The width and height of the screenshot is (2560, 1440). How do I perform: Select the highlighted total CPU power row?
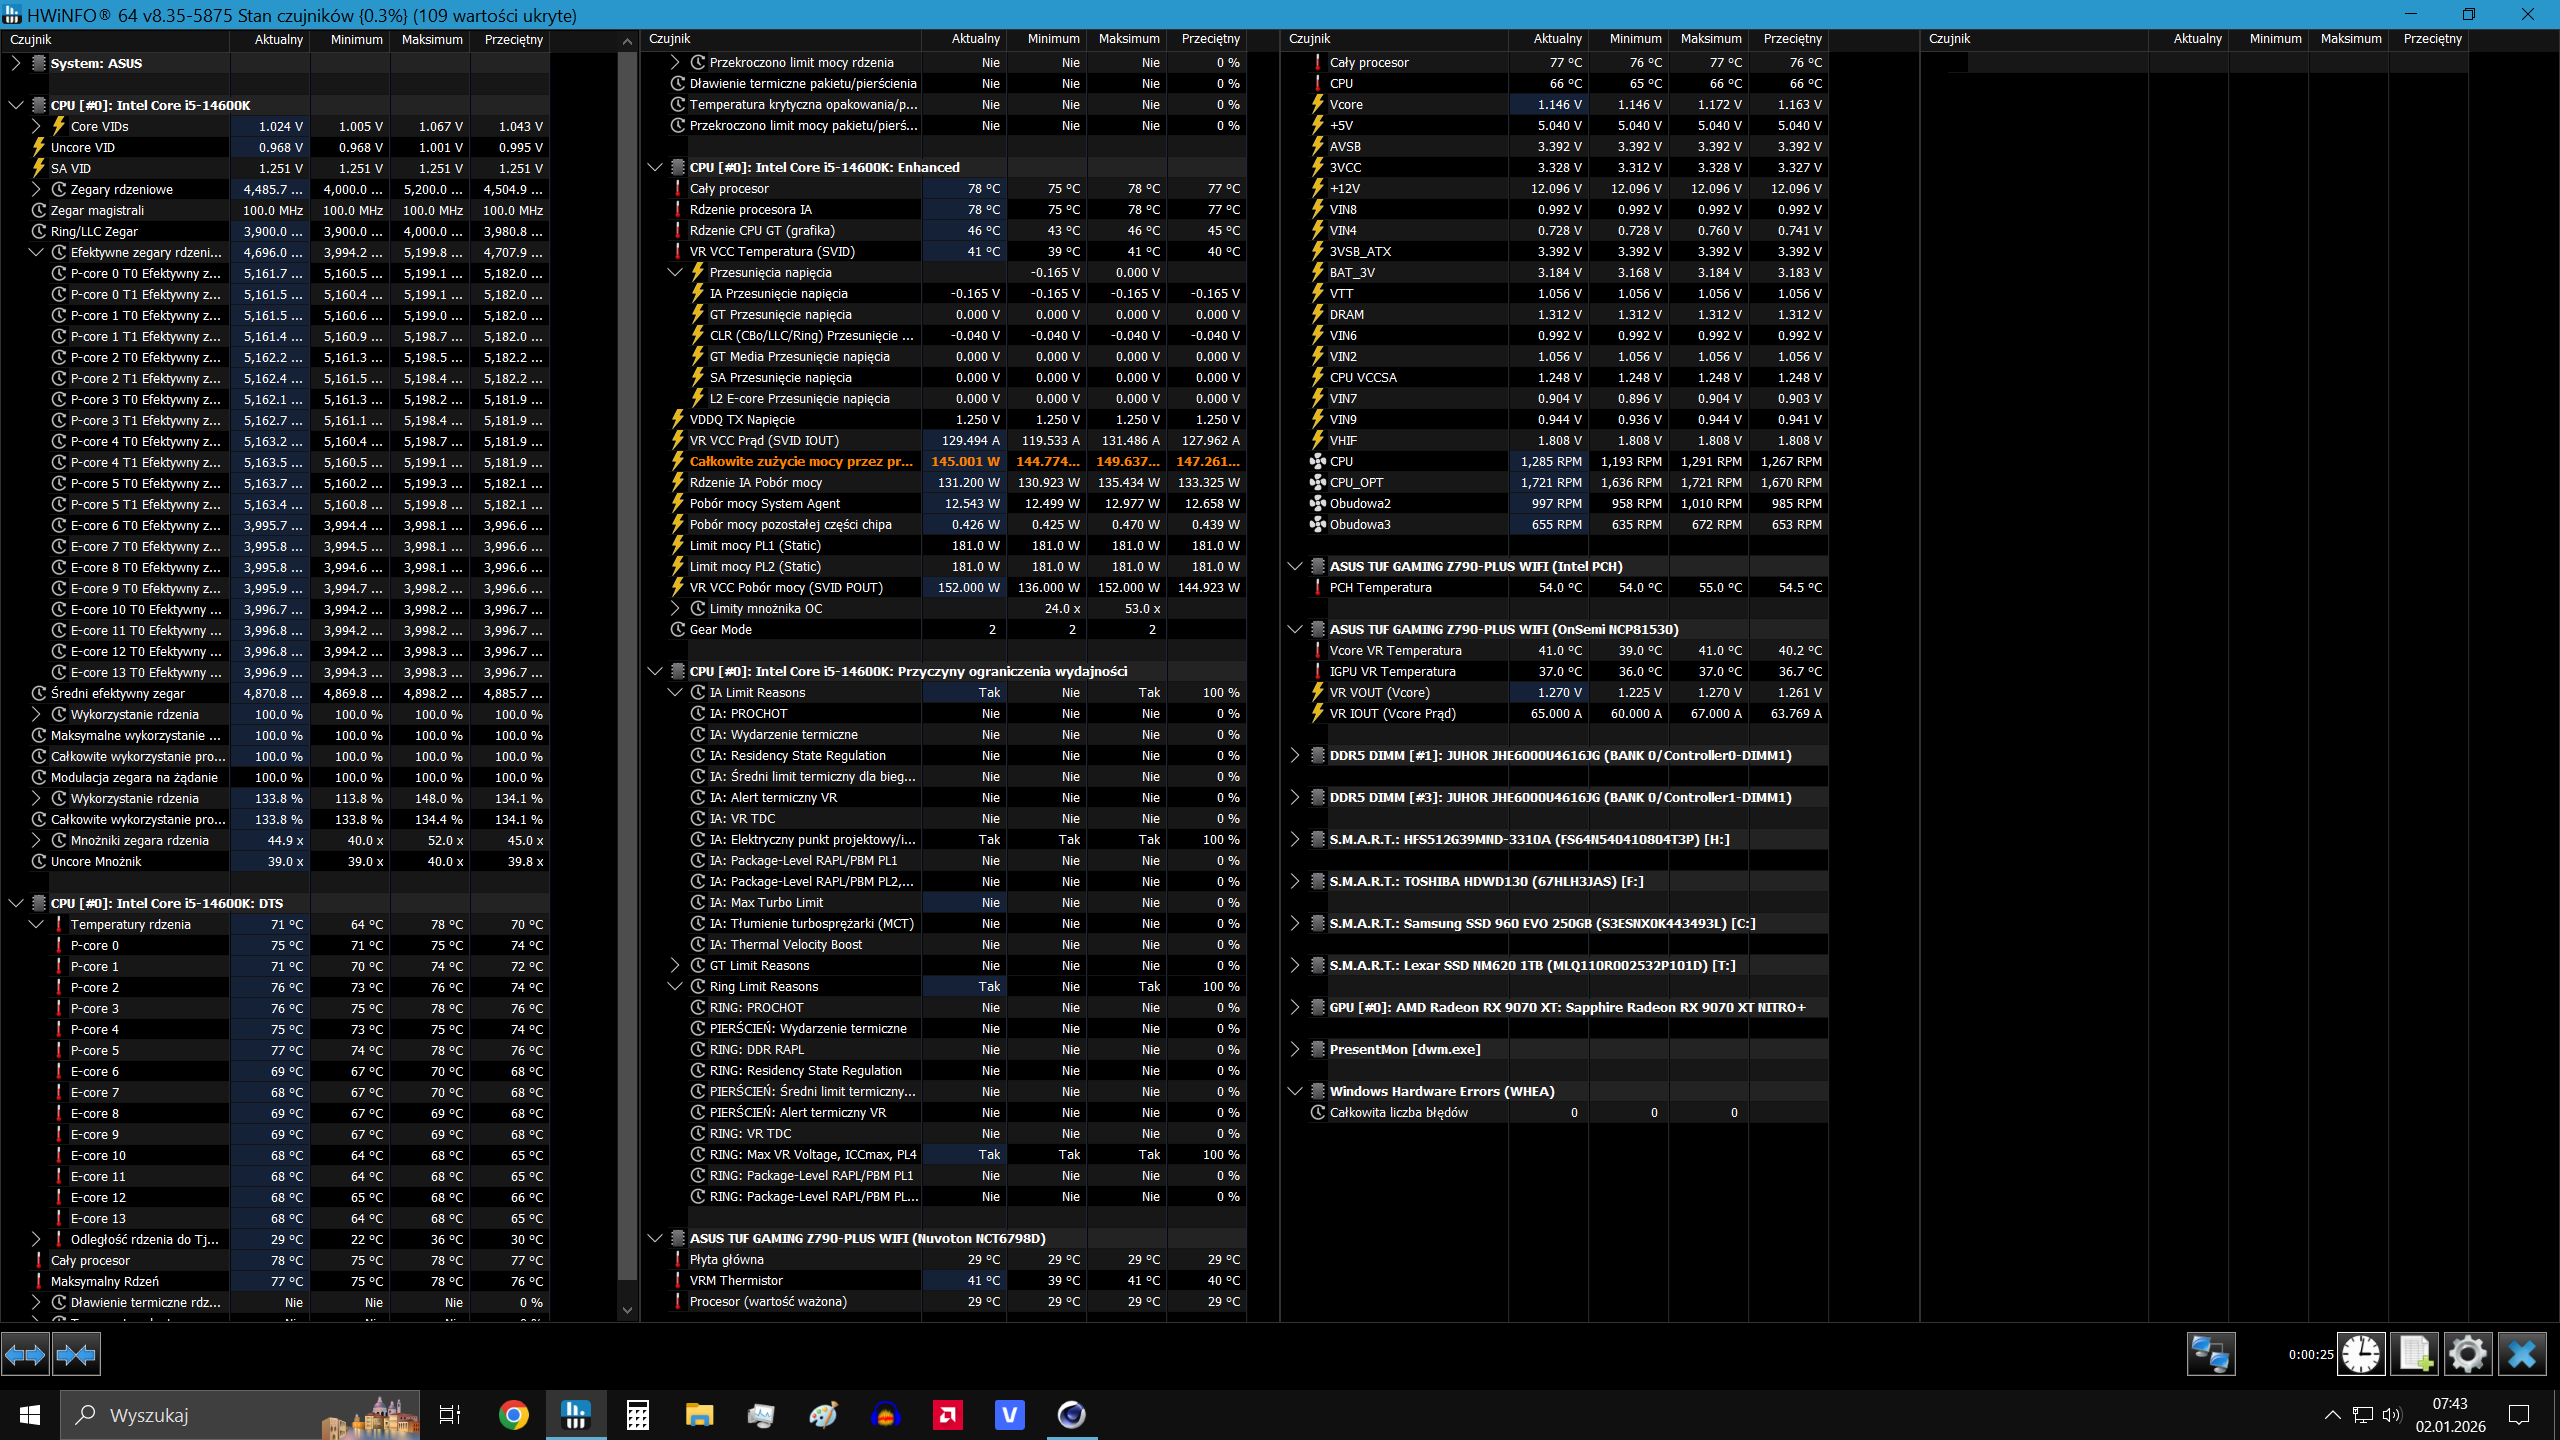(800, 461)
